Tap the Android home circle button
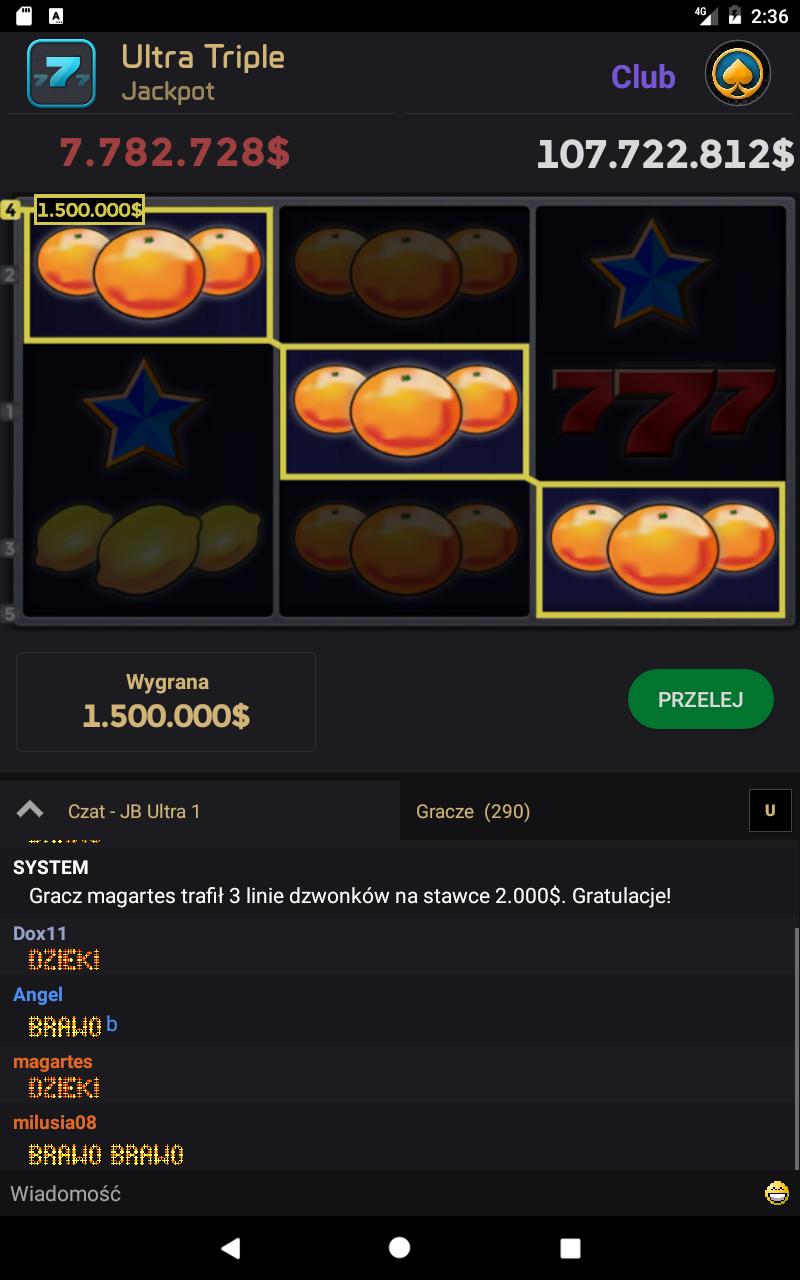This screenshot has width=800, height=1280. pyautogui.click(x=399, y=1247)
